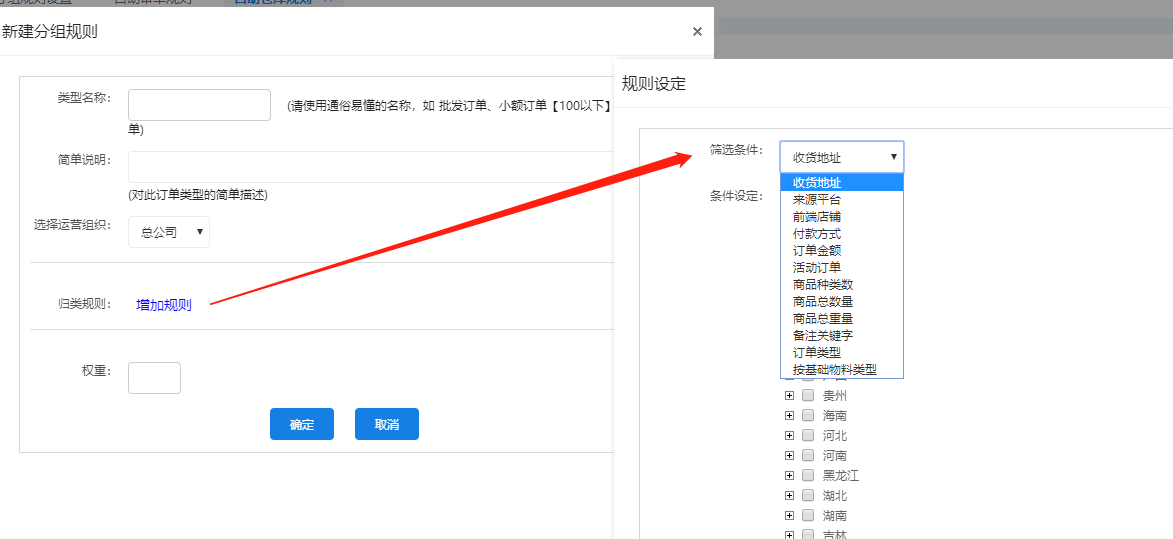Select 活动订单 filter option
Viewport: 1173px width, 539px height.
pos(842,267)
